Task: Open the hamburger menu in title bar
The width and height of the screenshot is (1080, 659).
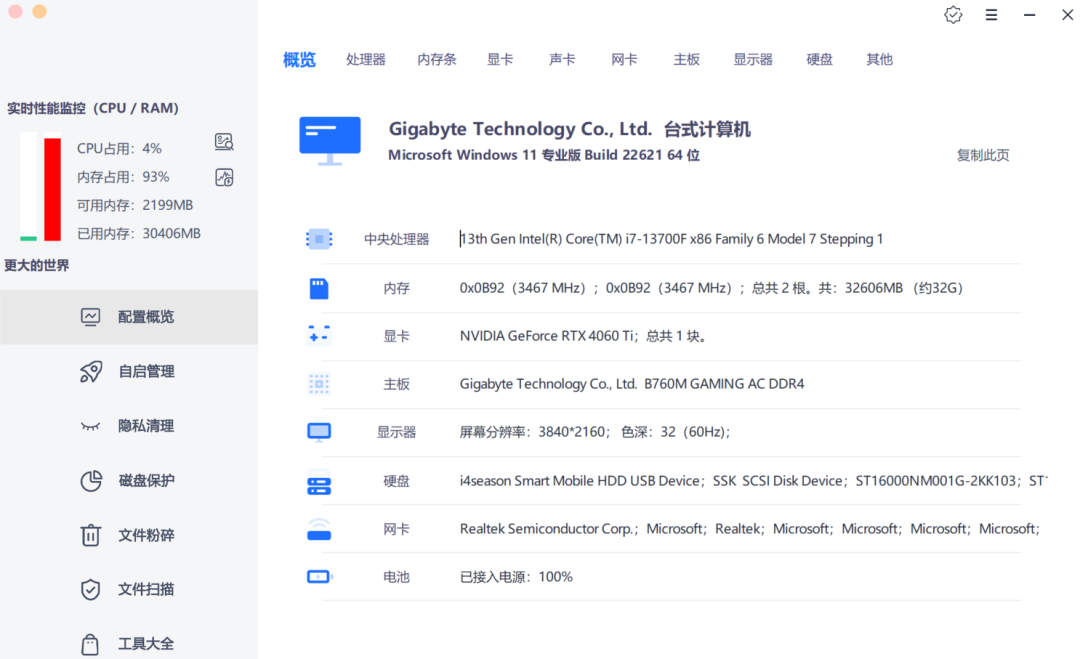Action: [x=991, y=14]
